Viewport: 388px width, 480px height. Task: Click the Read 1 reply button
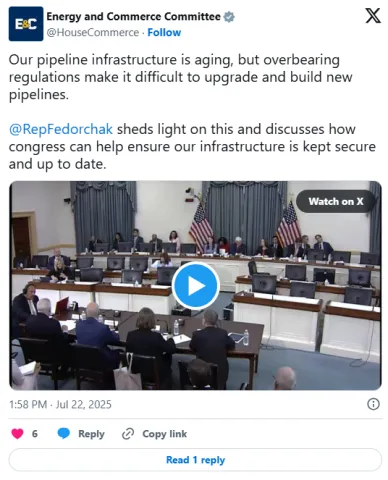(195, 460)
